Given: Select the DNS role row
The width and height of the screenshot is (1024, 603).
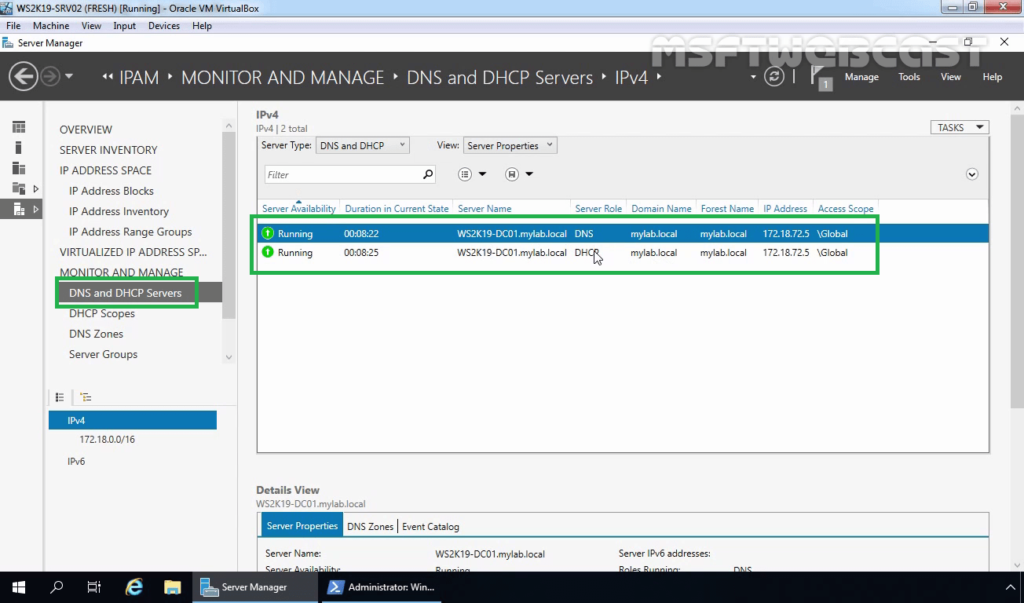Looking at the screenshot, I should [623, 233].
